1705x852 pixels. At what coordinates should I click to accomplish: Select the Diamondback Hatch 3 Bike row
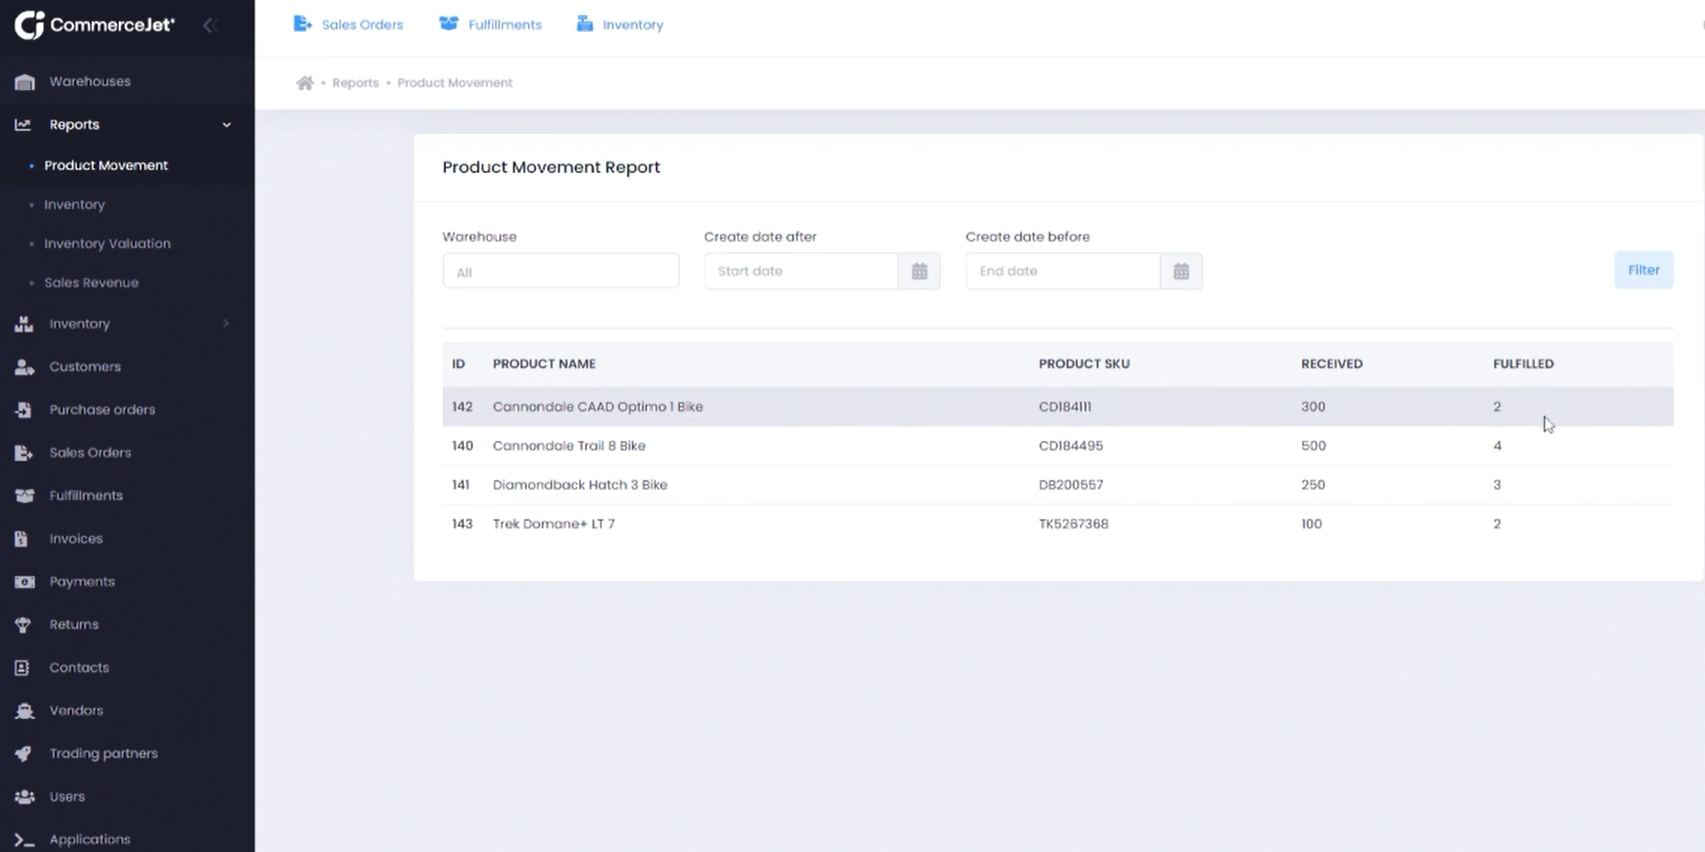click(x=1058, y=485)
